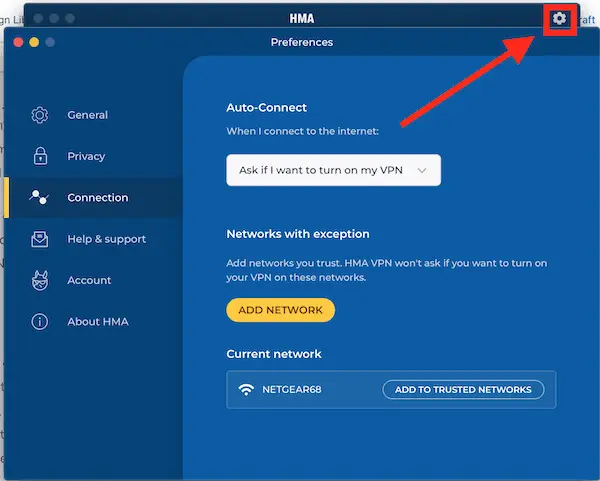
Task: Click the Connection nodes icon
Action: pyautogui.click(x=39, y=197)
